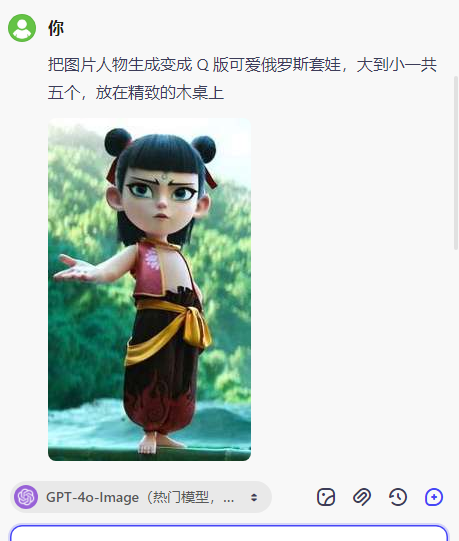Image resolution: width=459 pixels, height=541 pixels.
Task: Click the character's face in image
Action: 160,202
